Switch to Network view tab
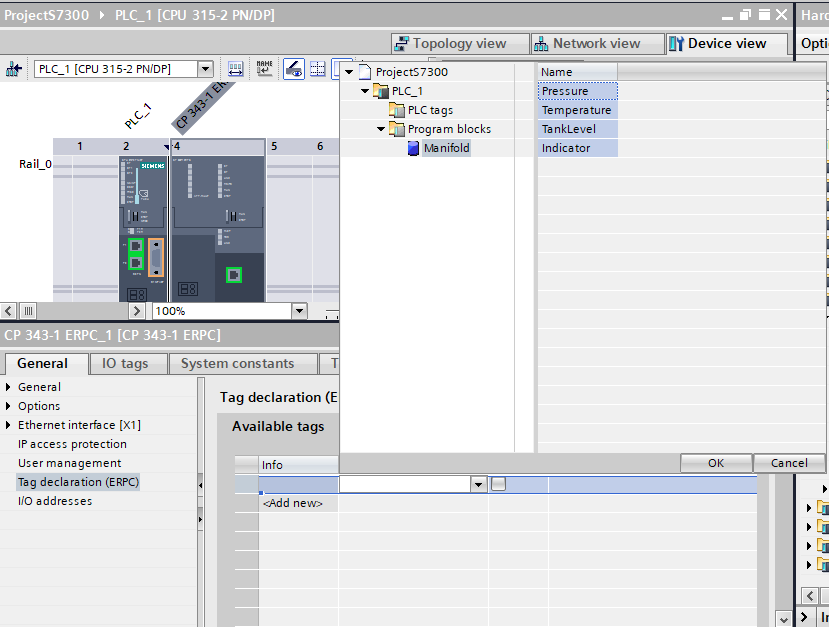The width and height of the screenshot is (829, 627). 597,44
